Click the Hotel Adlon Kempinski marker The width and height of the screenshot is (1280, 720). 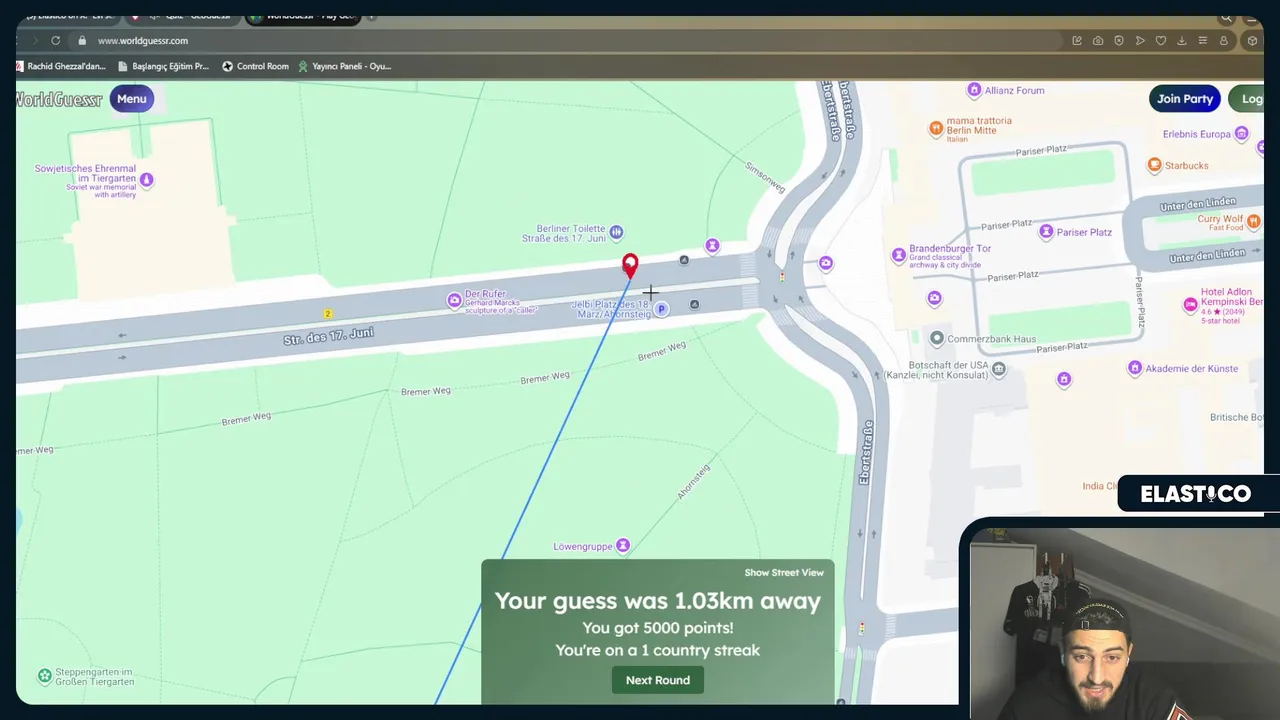click(1191, 304)
